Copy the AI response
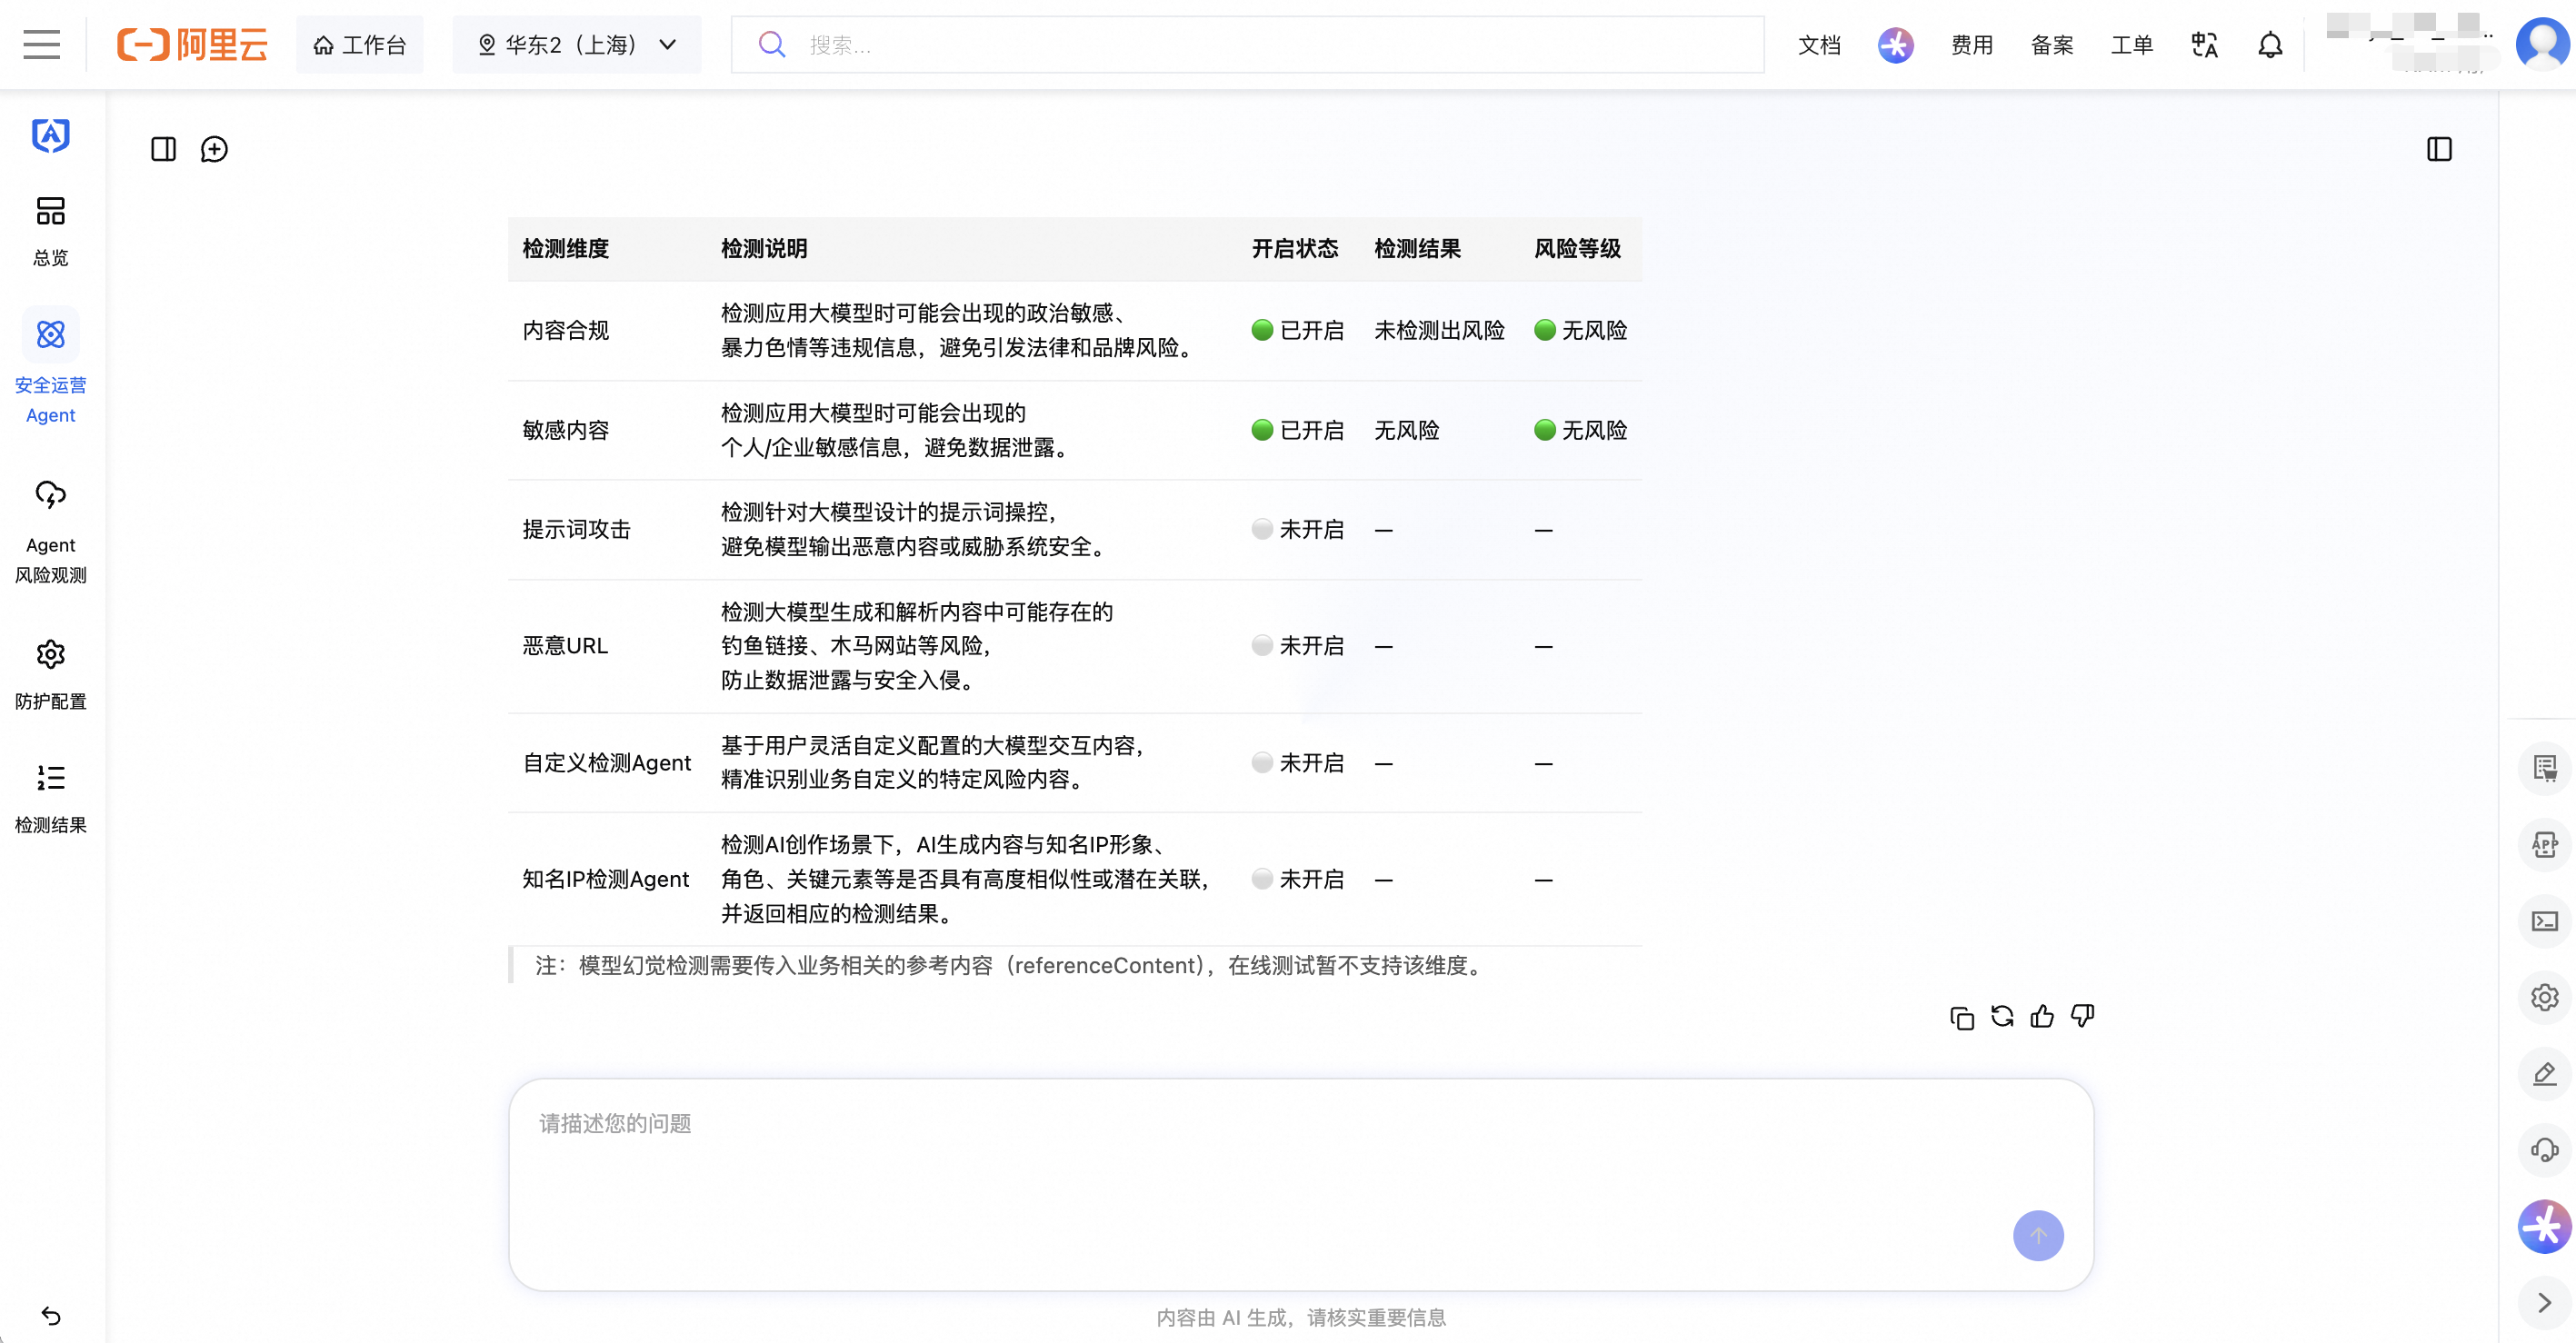 [1962, 1017]
